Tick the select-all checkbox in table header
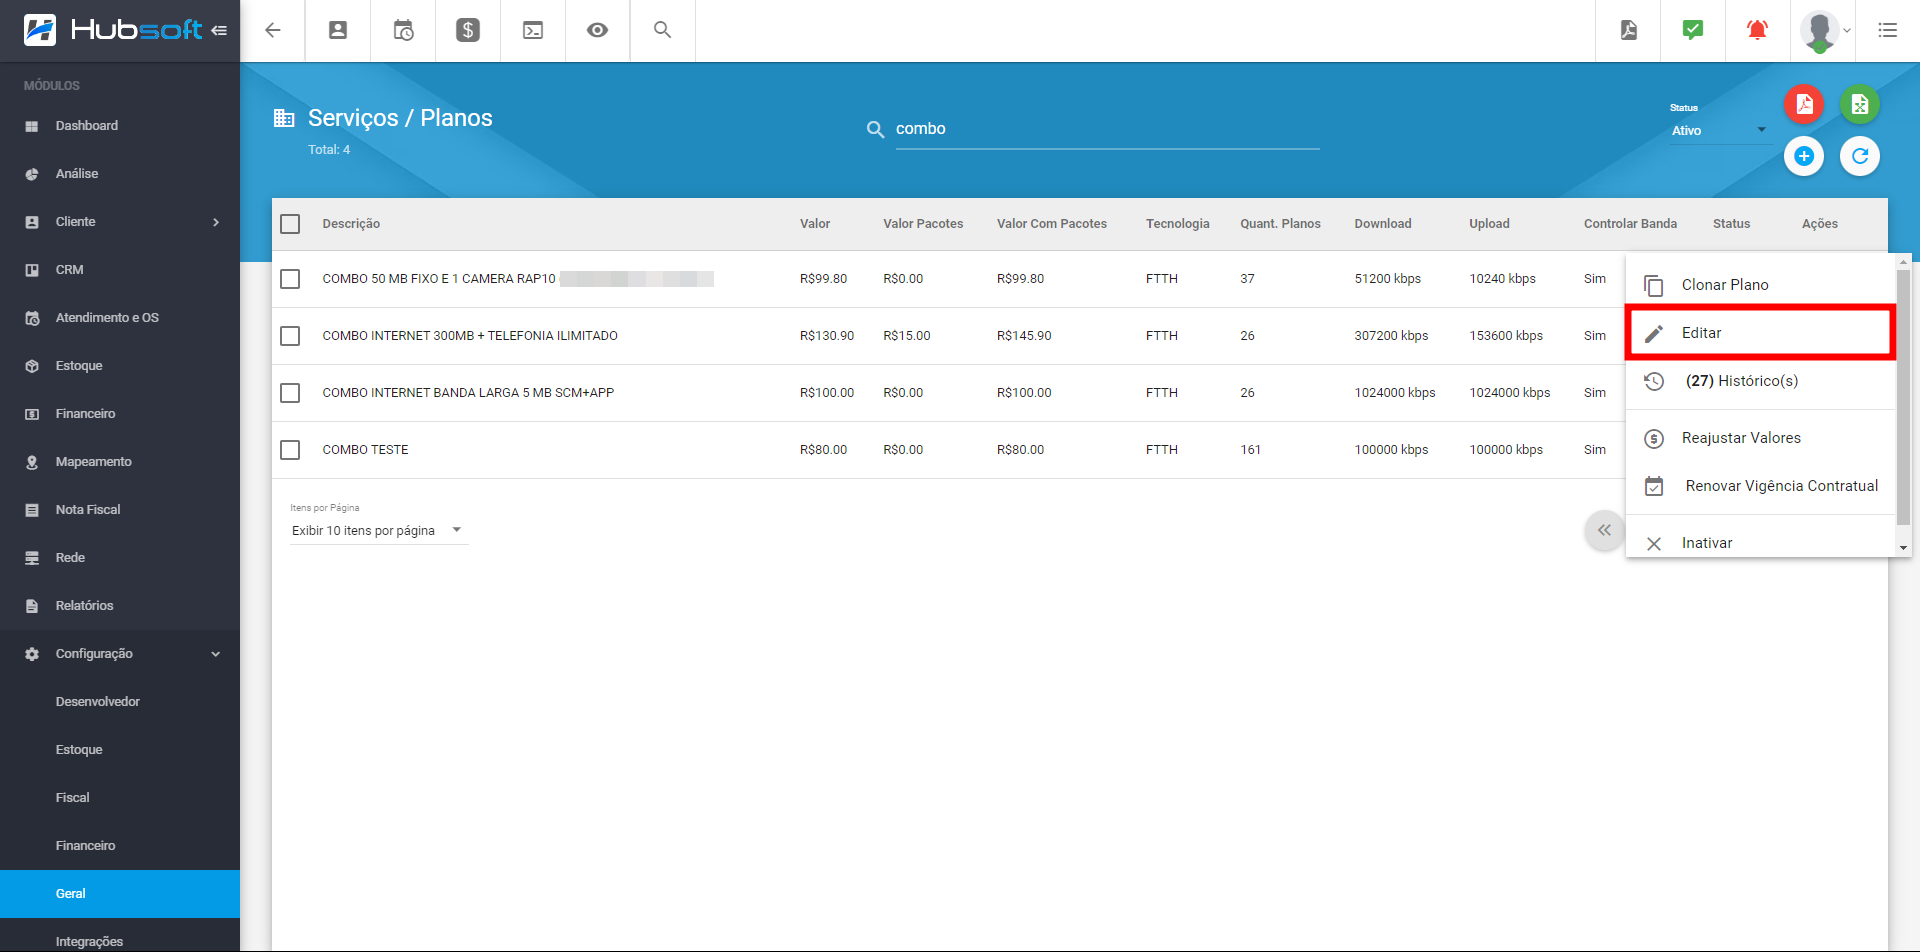 pyautogui.click(x=290, y=224)
